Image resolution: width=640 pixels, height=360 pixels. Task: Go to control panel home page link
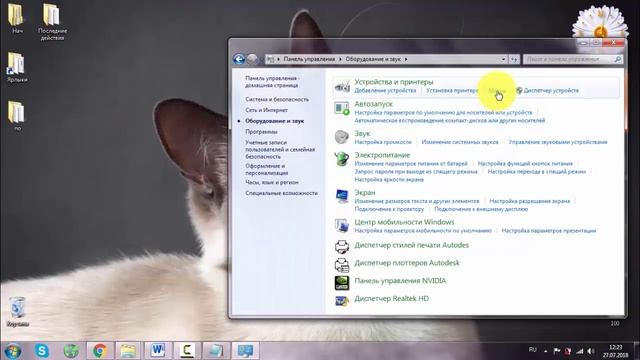click(272, 82)
